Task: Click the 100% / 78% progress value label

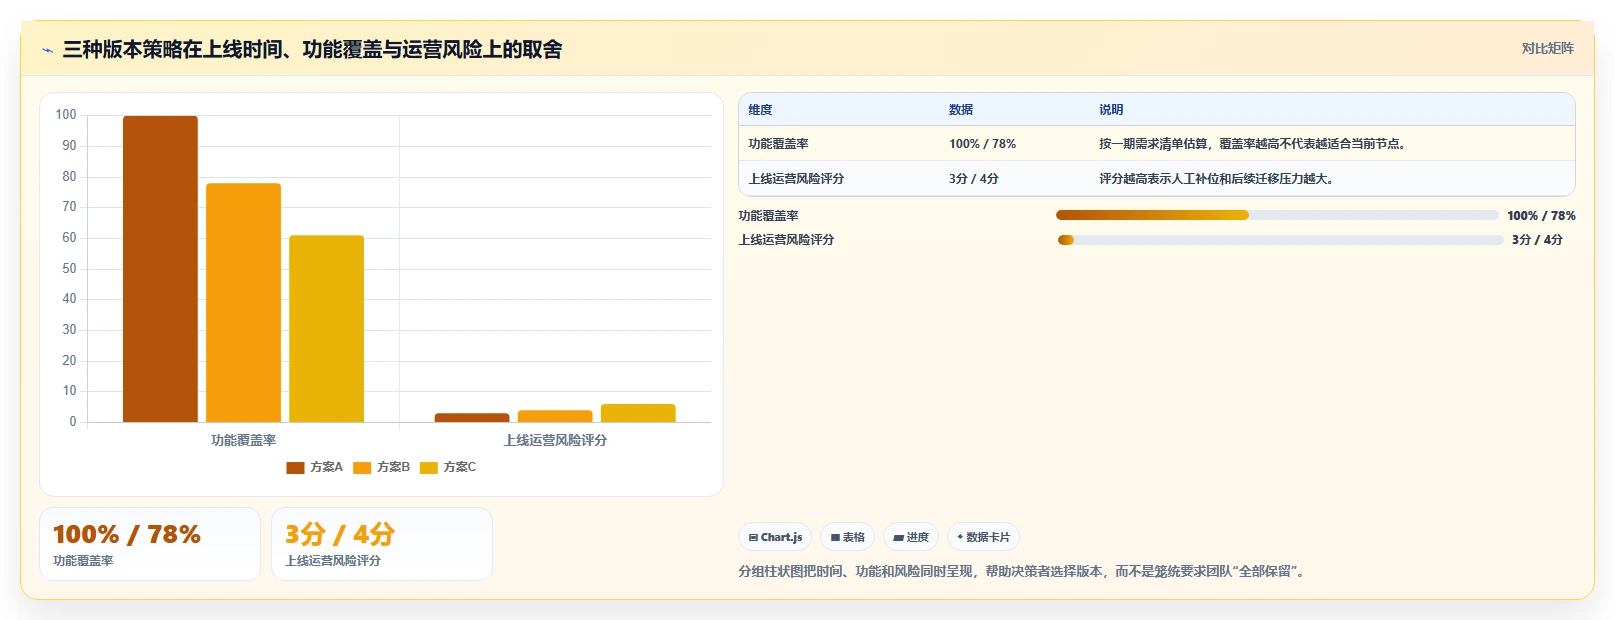Action: 1541,216
